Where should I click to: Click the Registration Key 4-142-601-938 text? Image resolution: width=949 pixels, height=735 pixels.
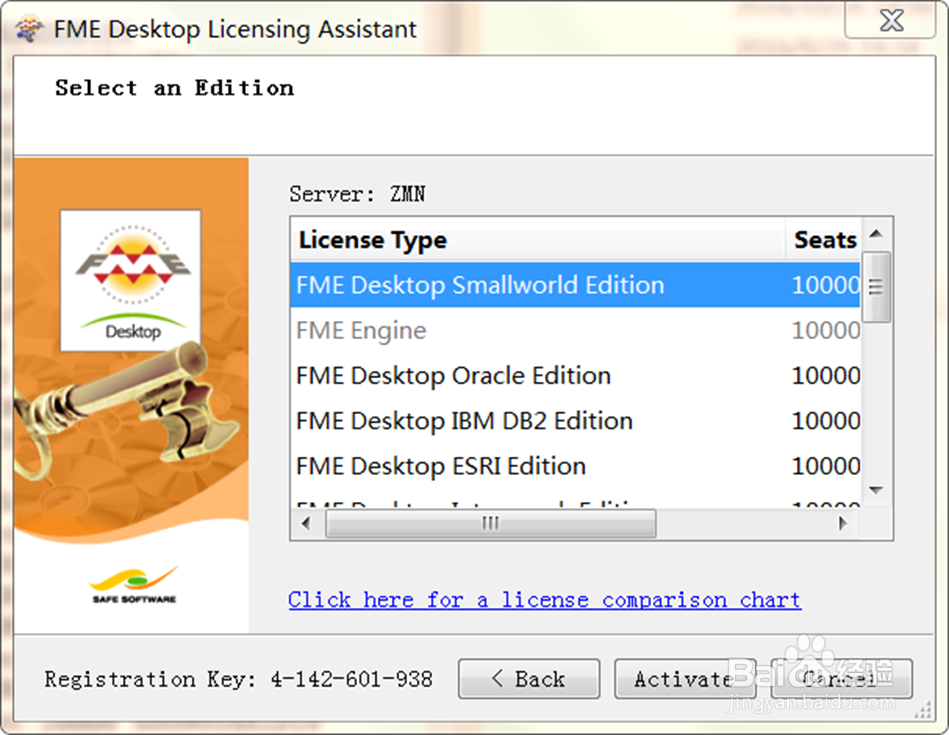pos(238,679)
